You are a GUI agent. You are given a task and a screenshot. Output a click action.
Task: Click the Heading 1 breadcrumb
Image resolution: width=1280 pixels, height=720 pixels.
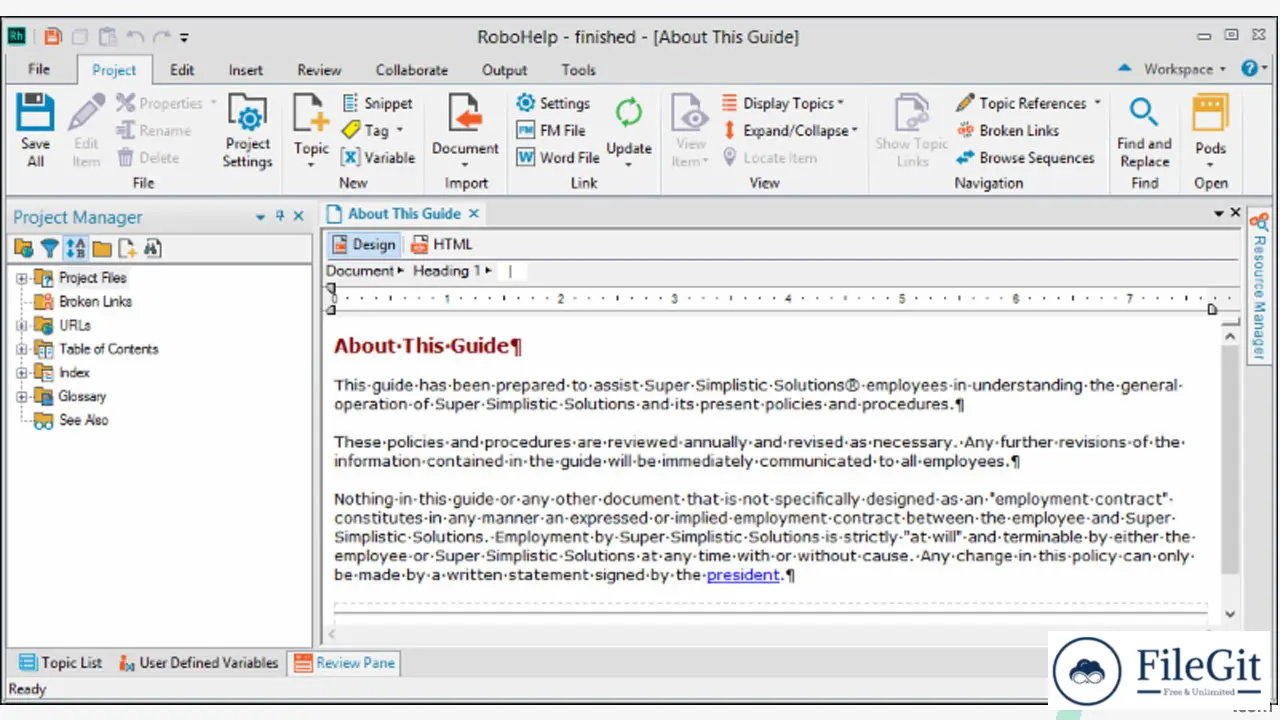pyautogui.click(x=448, y=271)
